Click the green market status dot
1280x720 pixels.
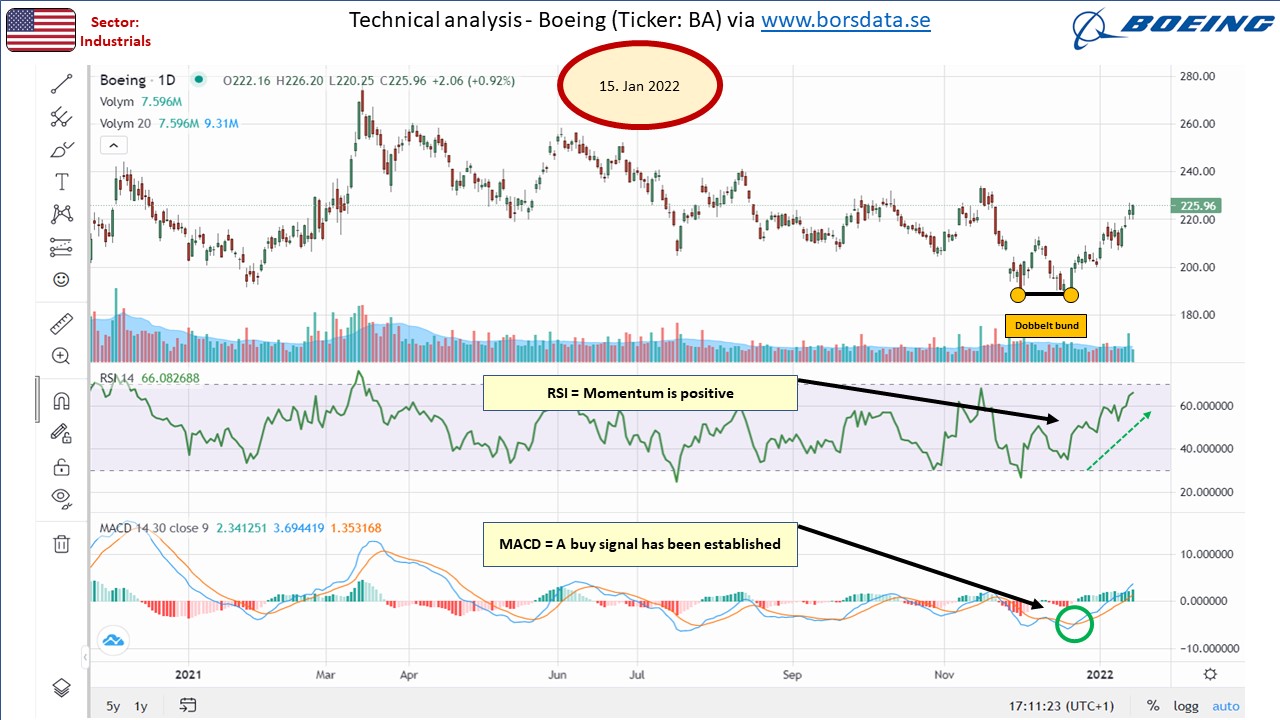tap(200, 80)
